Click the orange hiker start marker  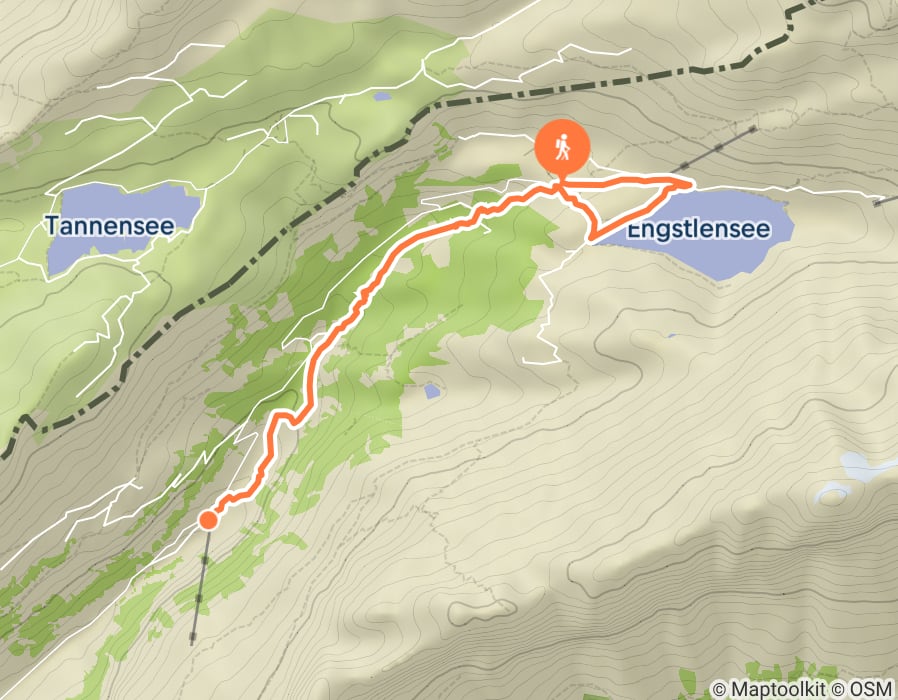click(x=562, y=147)
